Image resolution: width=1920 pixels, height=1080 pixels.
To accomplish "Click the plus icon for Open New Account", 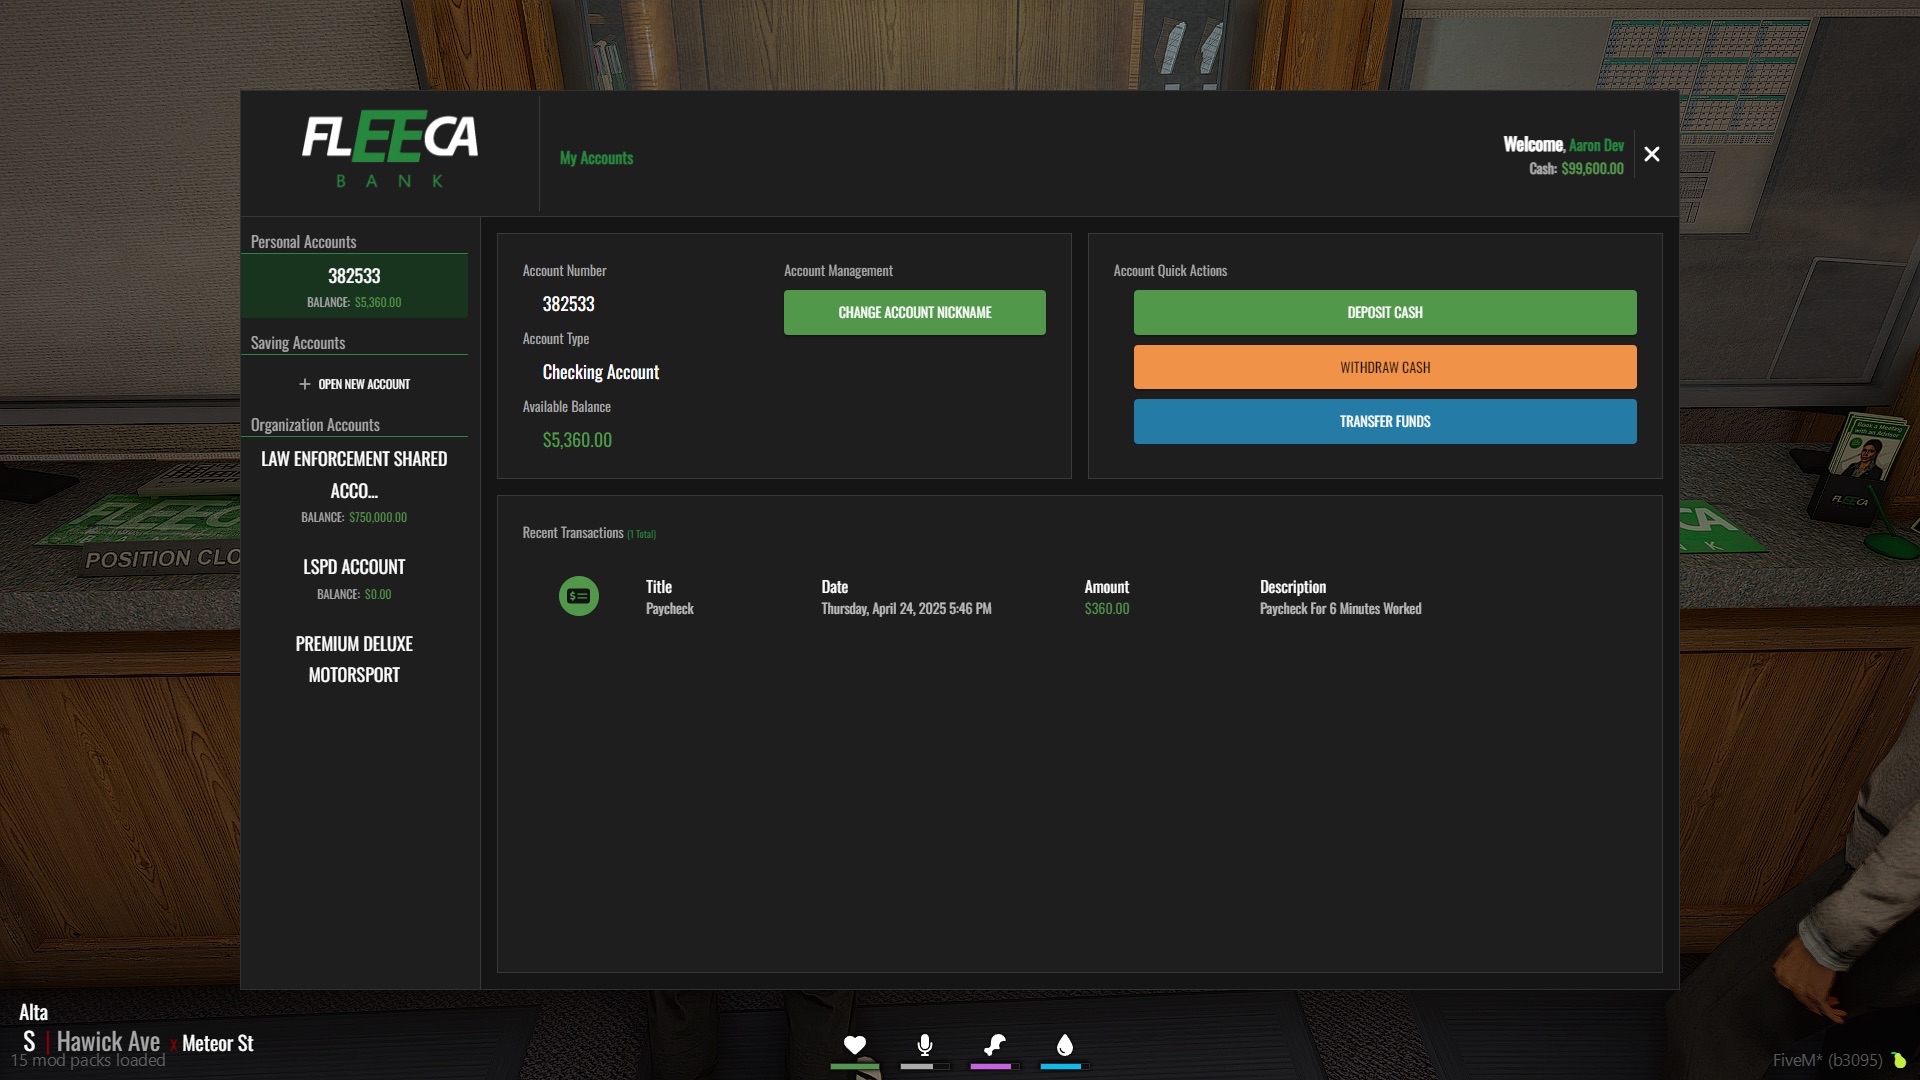I will [x=305, y=384].
